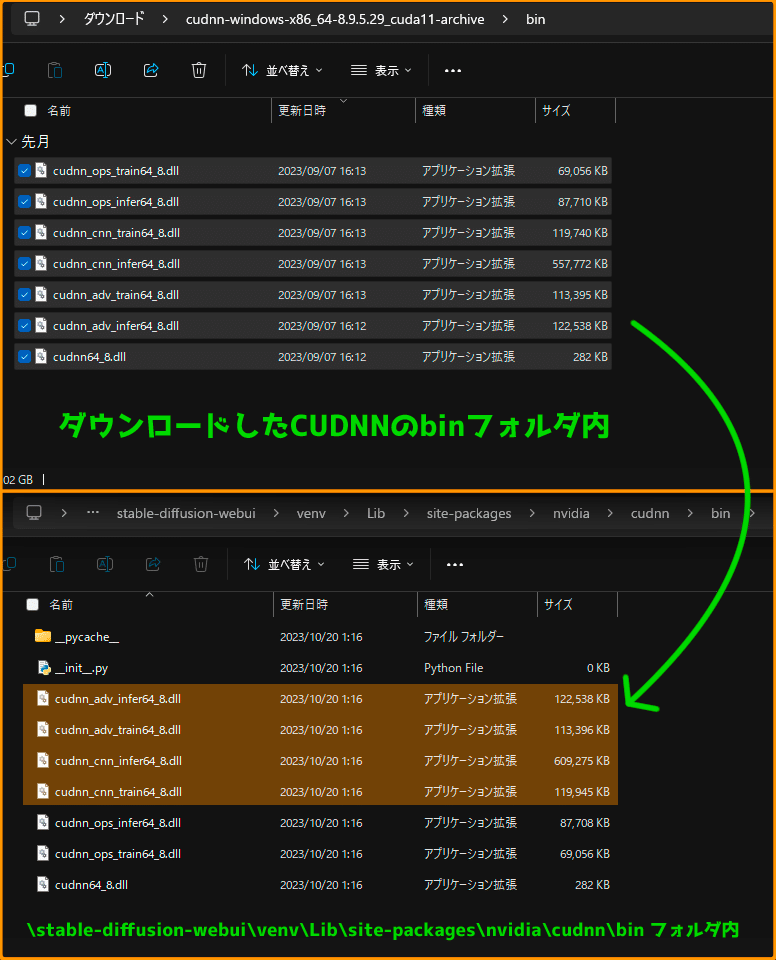This screenshot has width=776, height=960.
Task: Click the delete trash icon in the lower window toolbar
Action: point(201,564)
